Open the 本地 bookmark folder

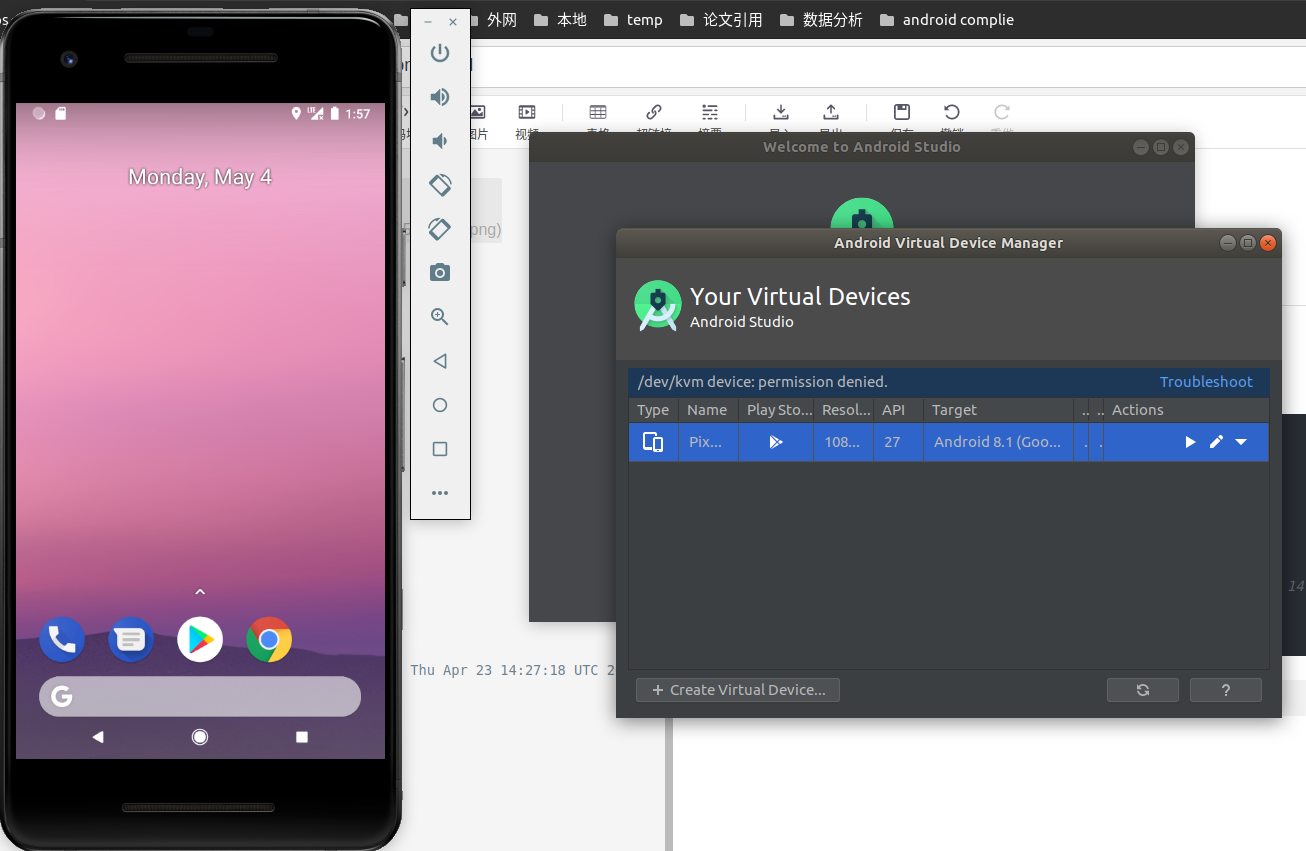(x=561, y=20)
